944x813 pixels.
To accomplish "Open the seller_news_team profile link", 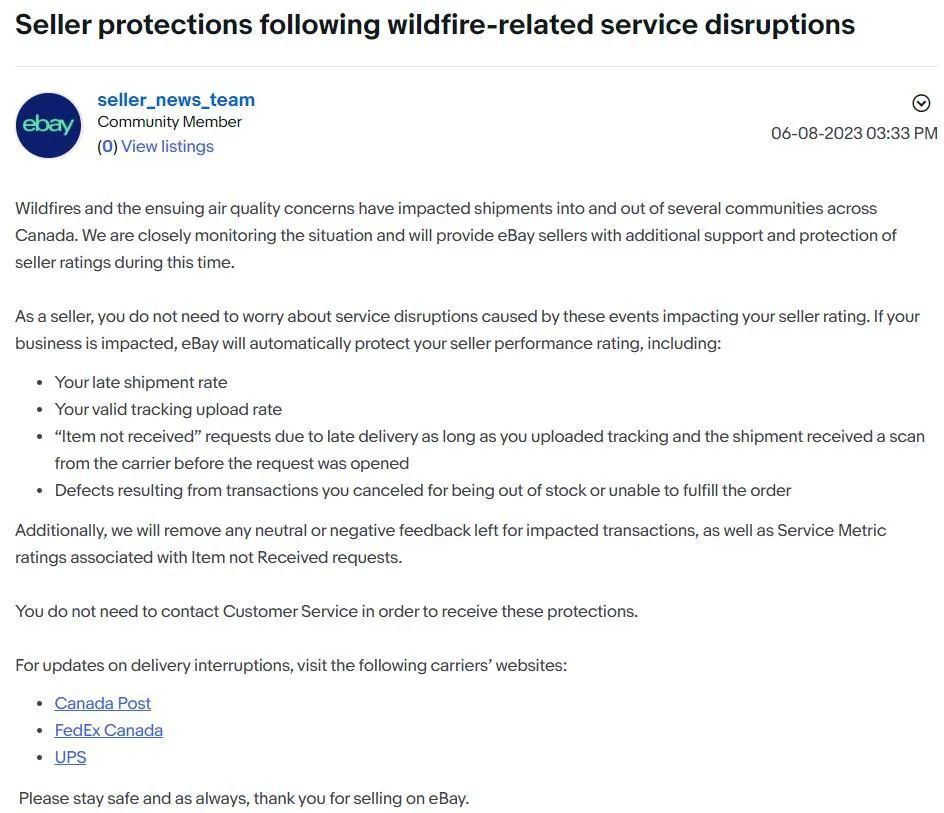I will click(176, 100).
